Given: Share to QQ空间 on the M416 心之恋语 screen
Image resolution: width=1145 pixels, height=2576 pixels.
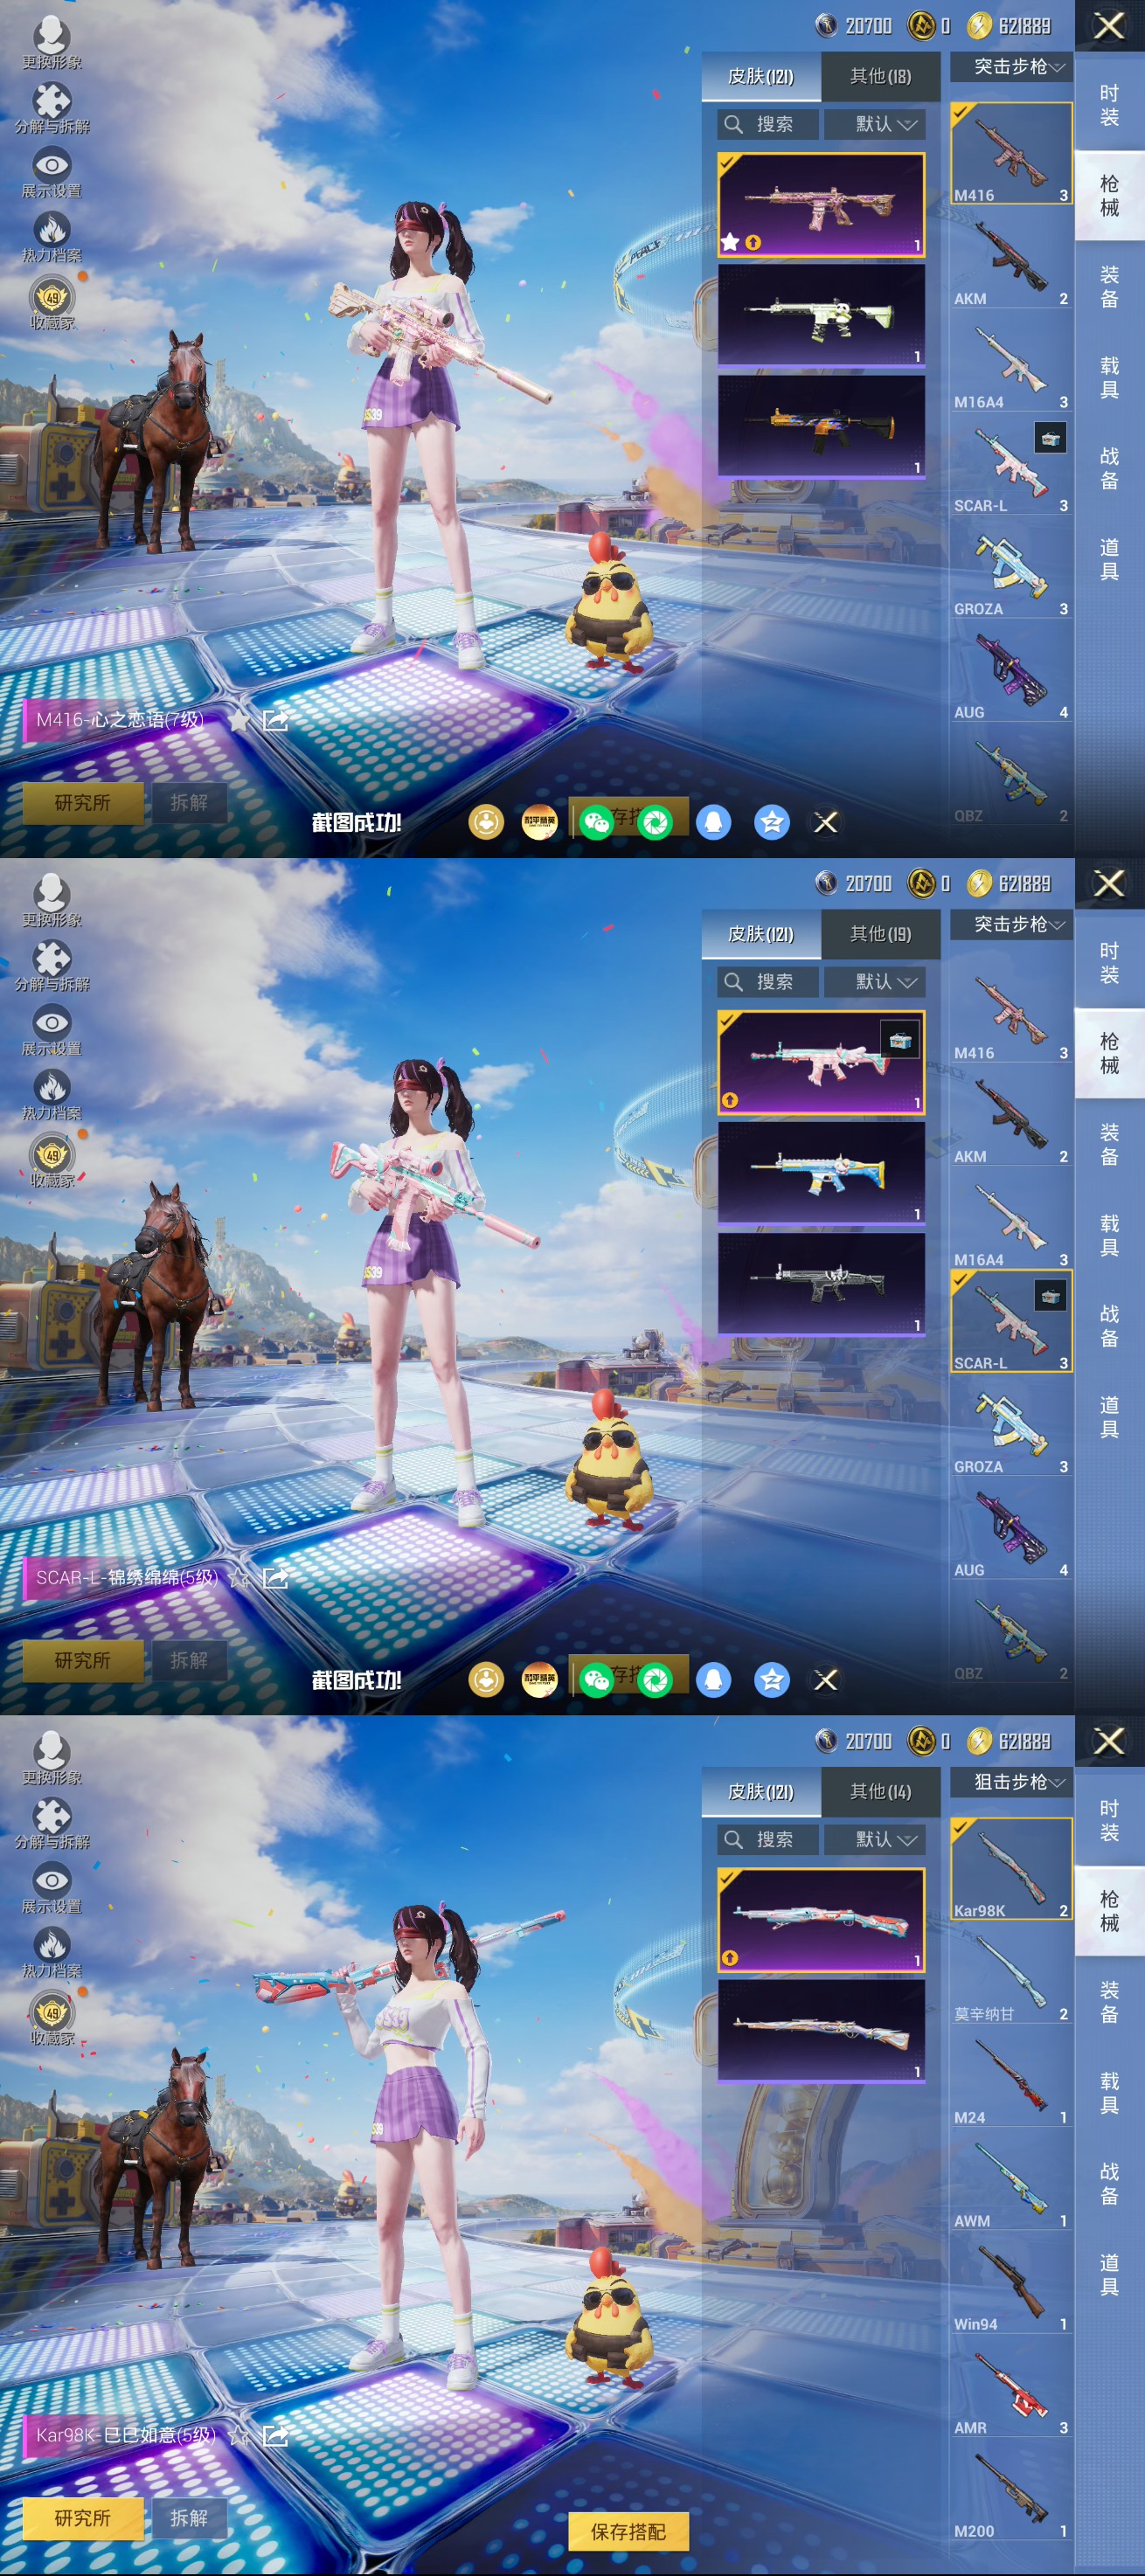Looking at the screenshot, I should click(771, 822).
